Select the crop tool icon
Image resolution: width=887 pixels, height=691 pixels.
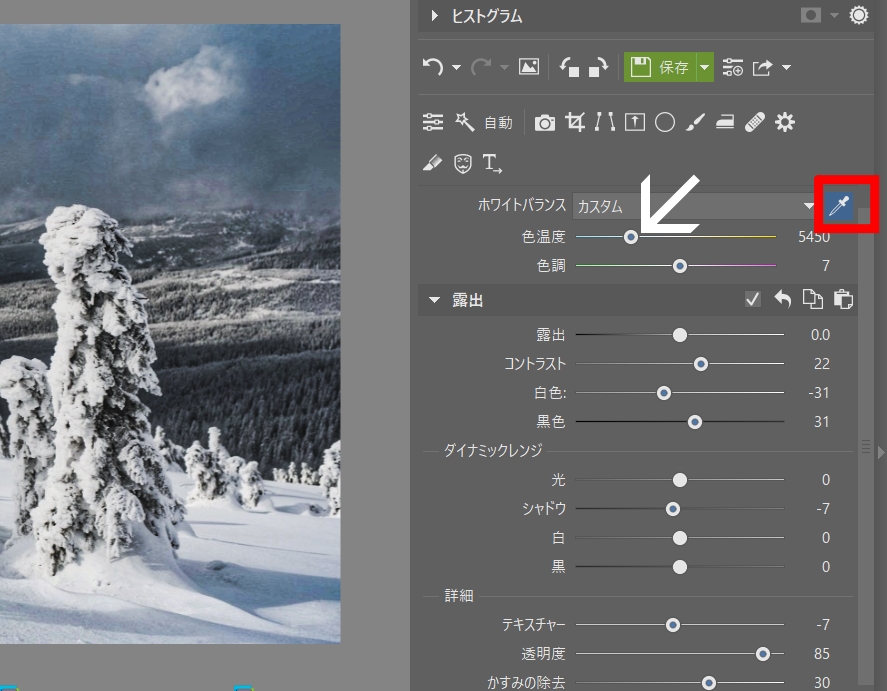575,122
